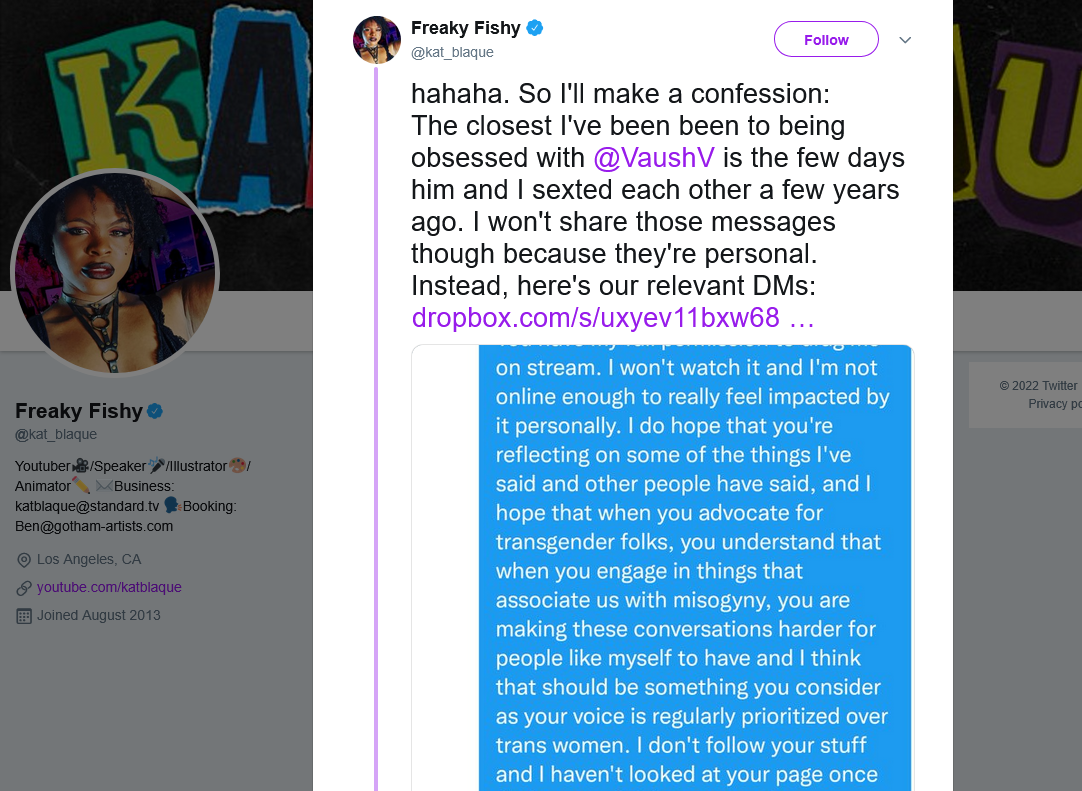Viewport: 1082px width, 791px height.
Task: Click the verified badge in tweet header
Action: 535,28
